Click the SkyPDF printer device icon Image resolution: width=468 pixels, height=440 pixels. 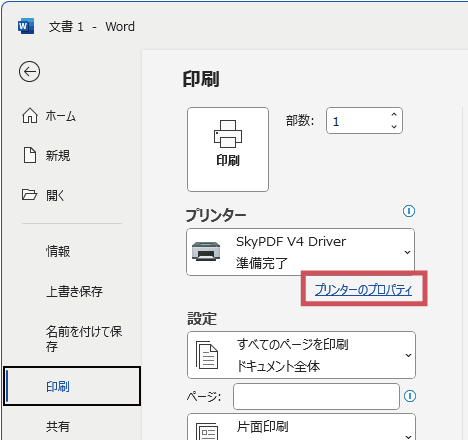point(206,252)
